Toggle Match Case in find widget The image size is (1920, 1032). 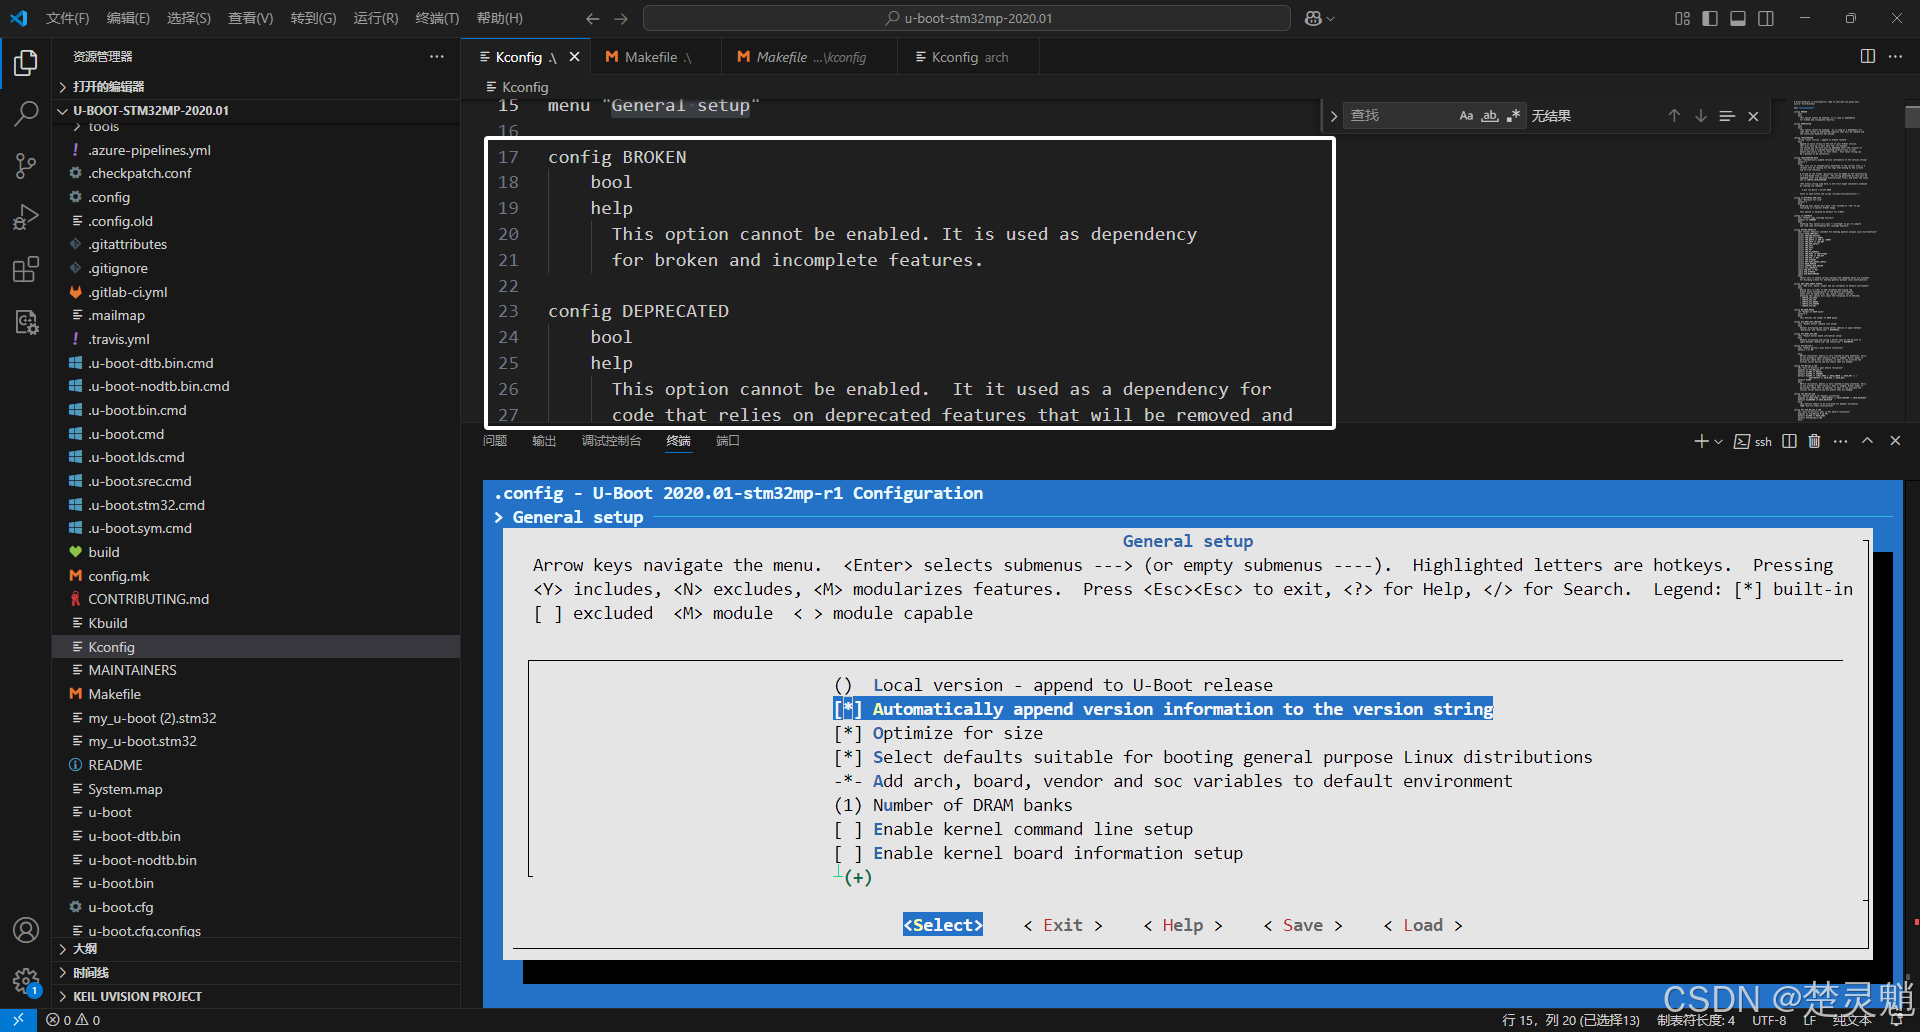coord(1466,116)
